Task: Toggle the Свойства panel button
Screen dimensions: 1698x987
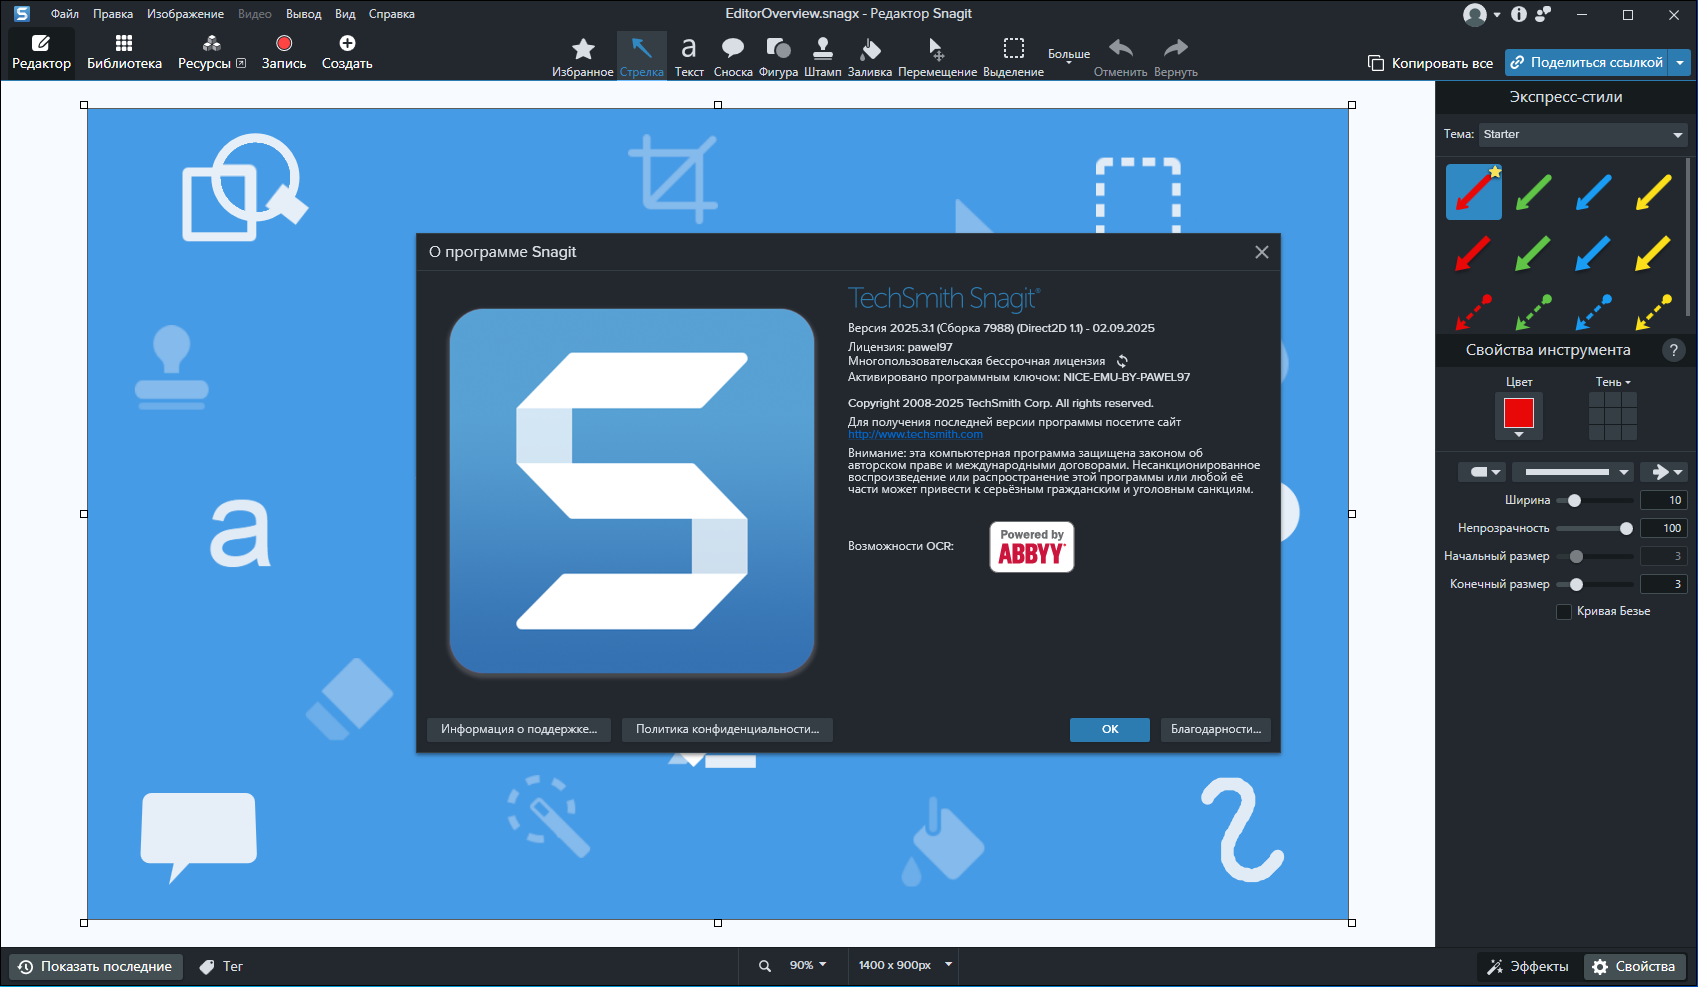Action: pyautogui.click(x=1634, y=966)
